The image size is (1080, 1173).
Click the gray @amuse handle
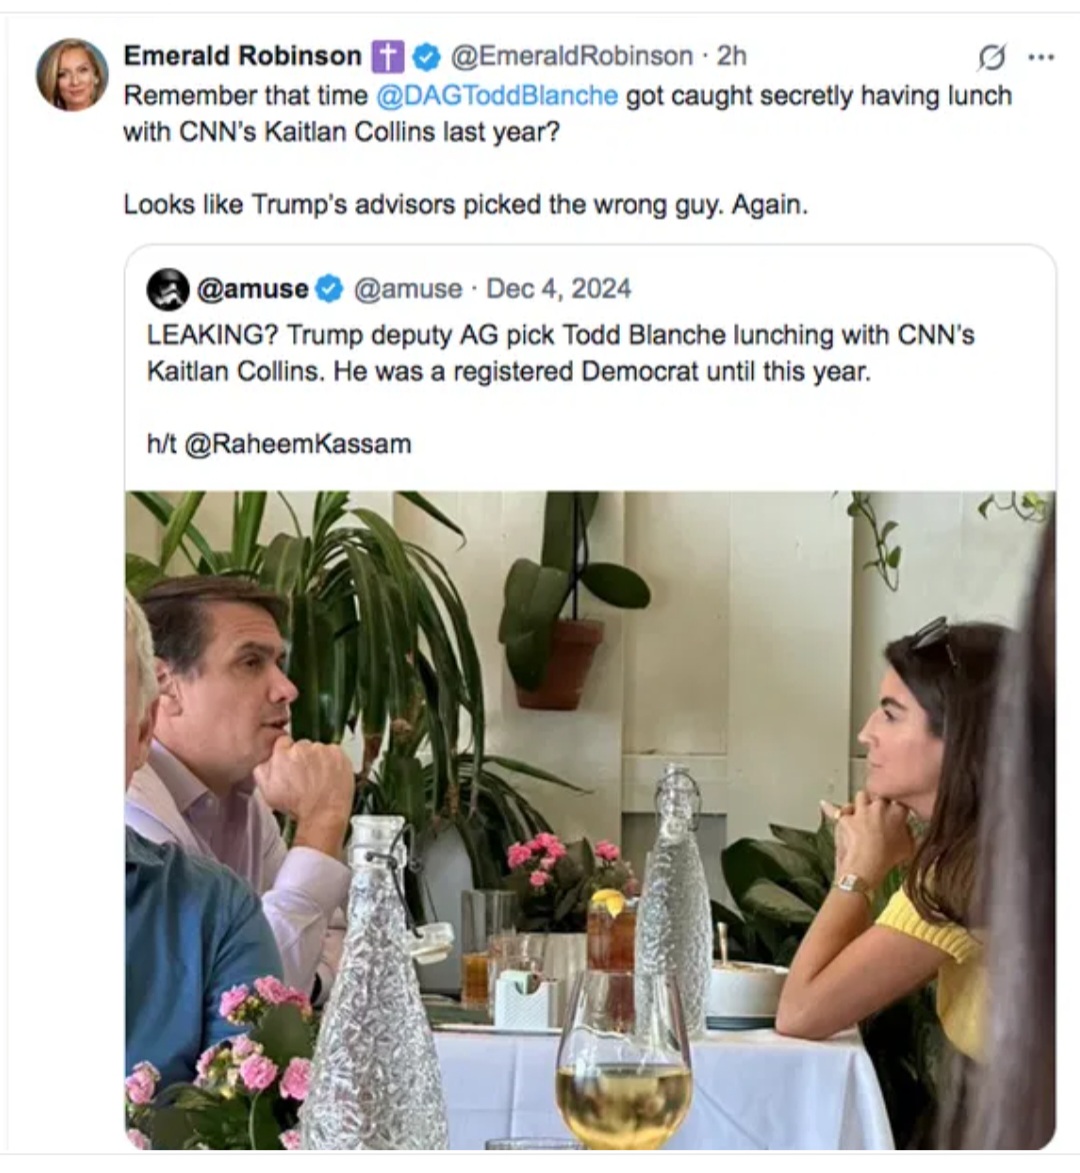point(408,289)
